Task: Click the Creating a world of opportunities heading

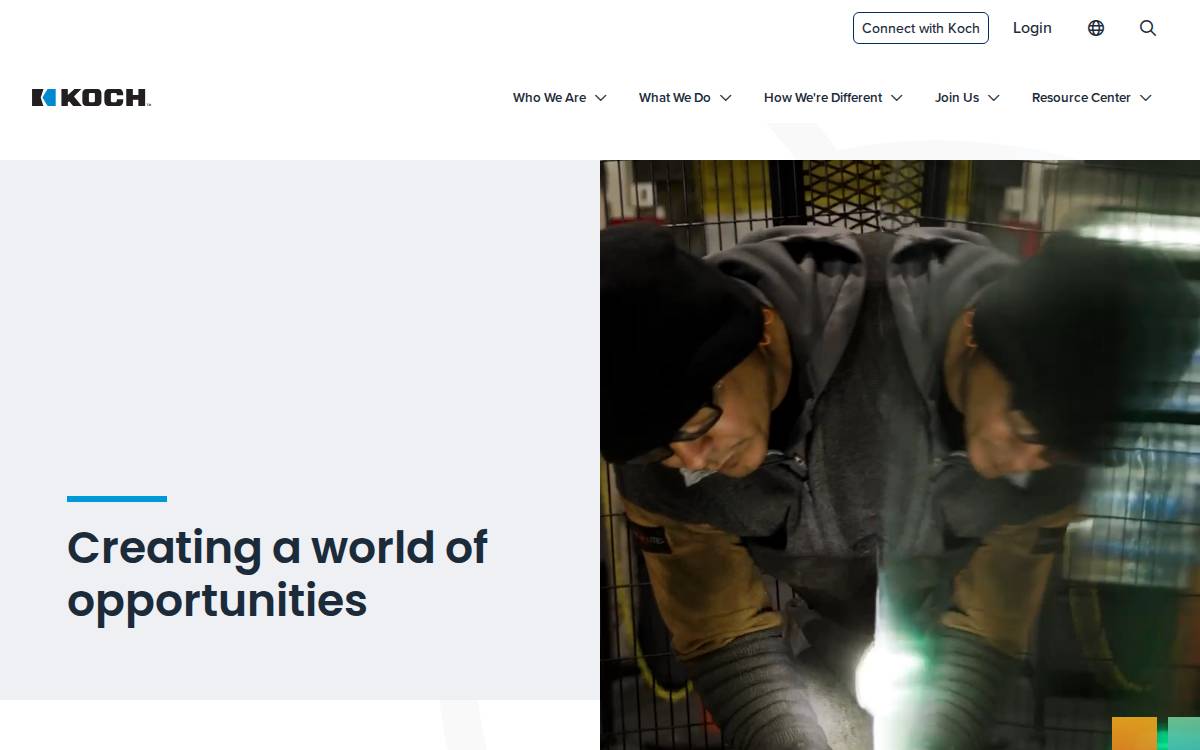Action: [x=277, y=574]
